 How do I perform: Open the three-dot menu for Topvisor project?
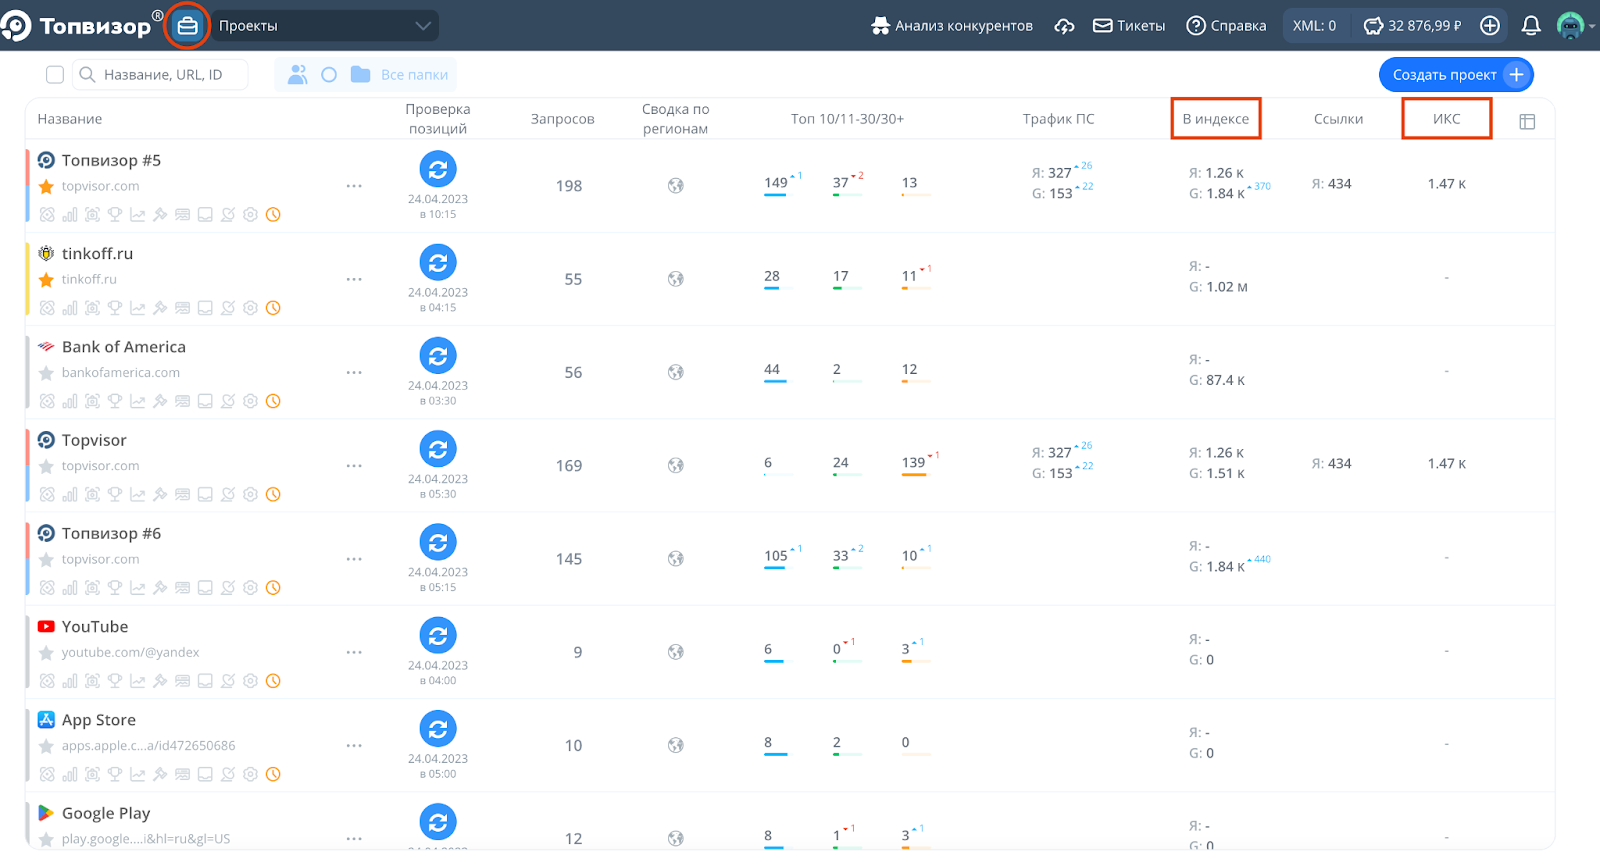click(354, 466)
